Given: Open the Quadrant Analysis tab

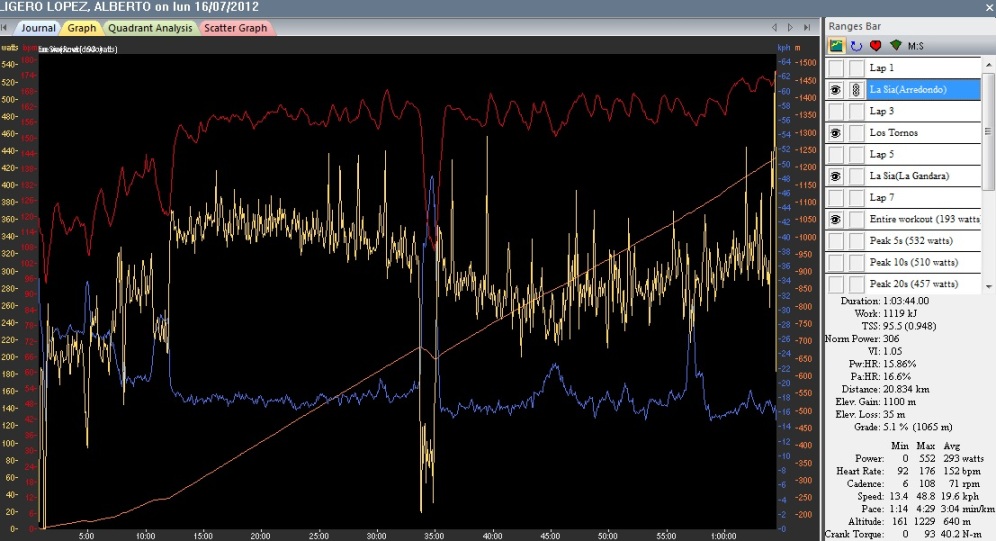Looking at the screenshot, I should [x=150, y=28].
